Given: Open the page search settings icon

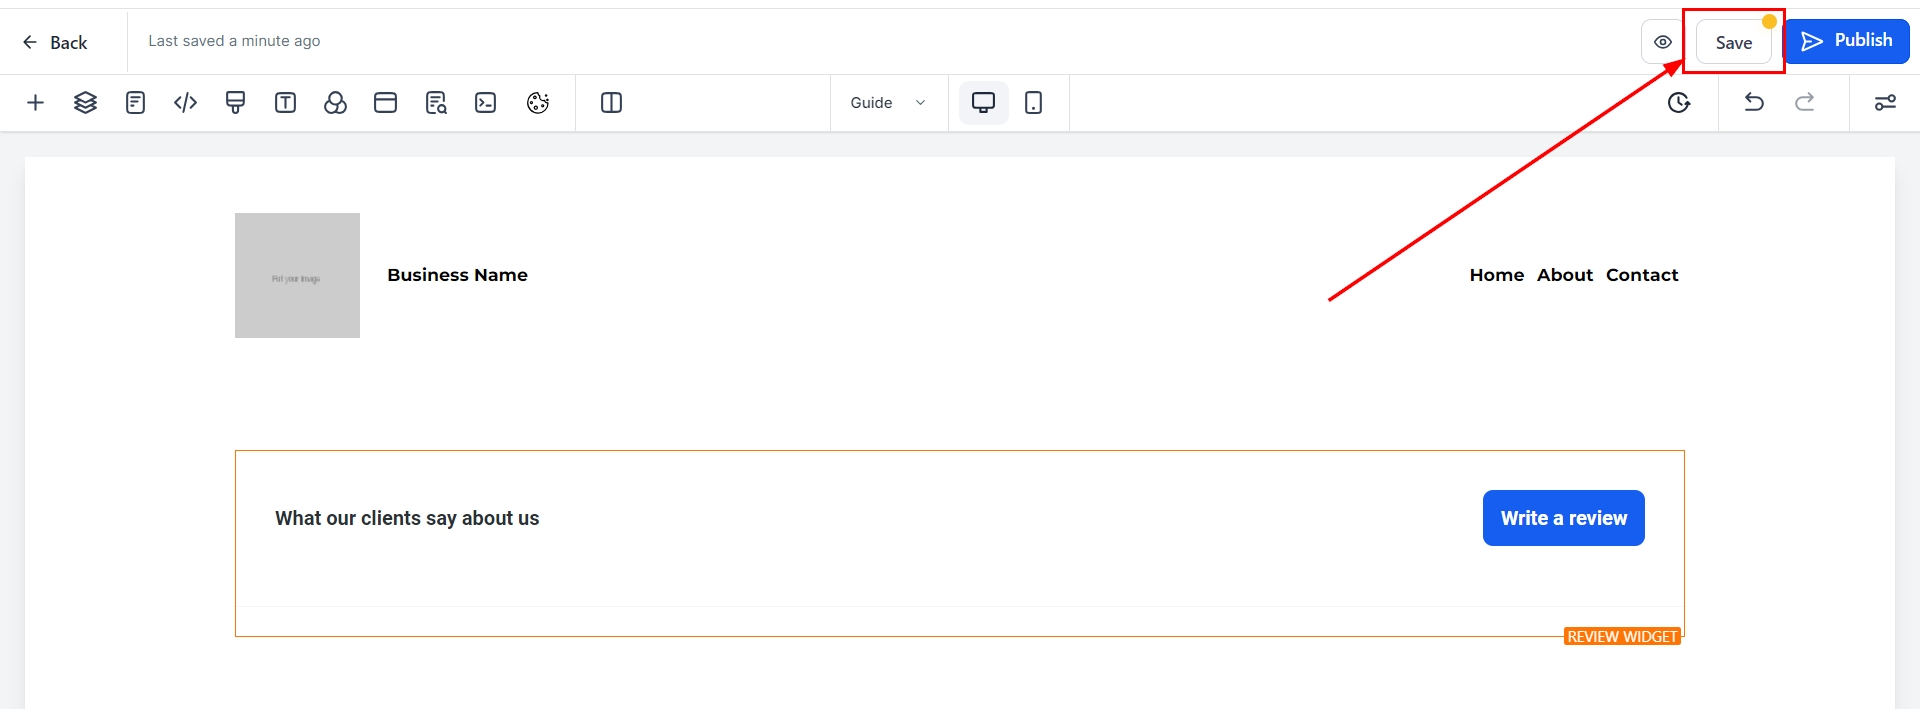Looking at the screenshot, I should (436, 103).
